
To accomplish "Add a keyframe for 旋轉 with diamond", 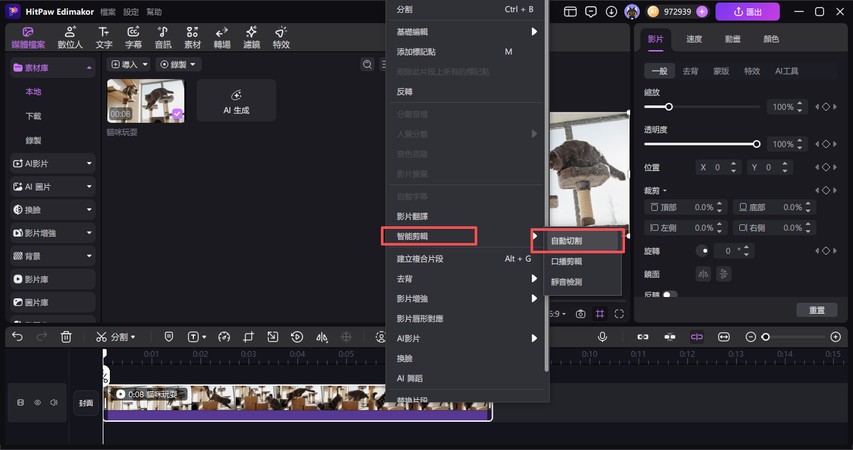I will point(826,251).
